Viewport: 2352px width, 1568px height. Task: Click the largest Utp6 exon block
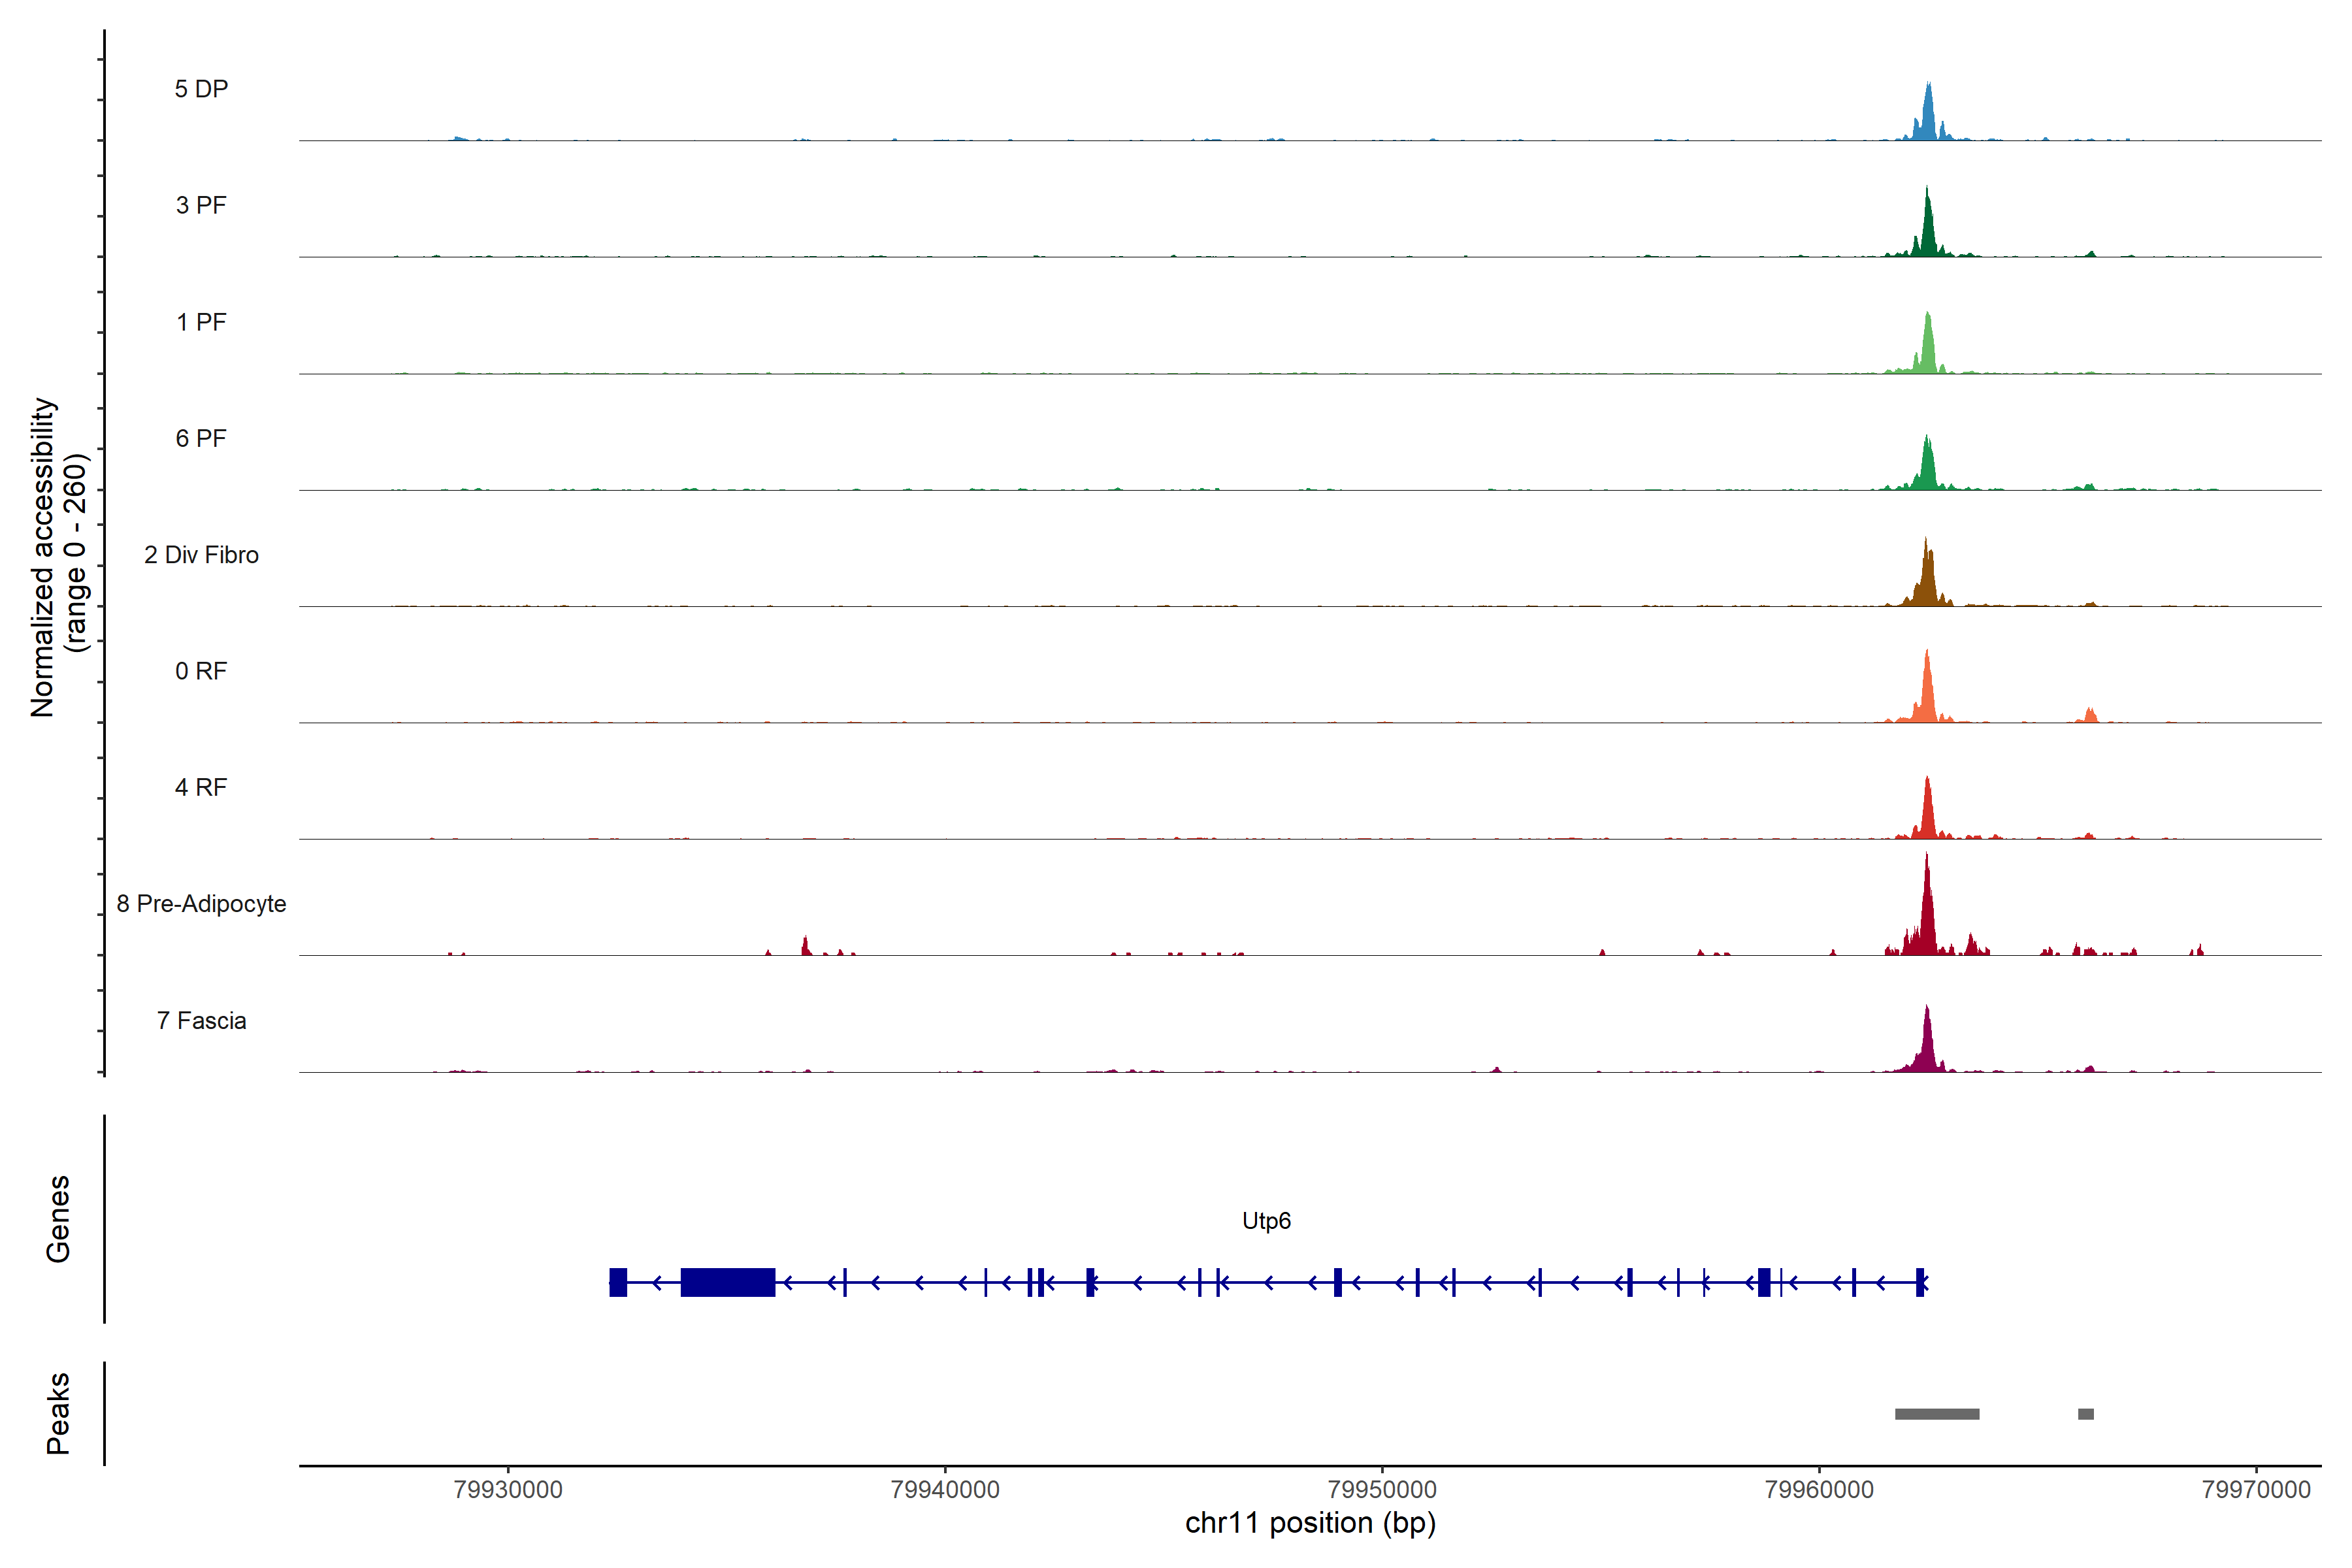point(727,1282)
